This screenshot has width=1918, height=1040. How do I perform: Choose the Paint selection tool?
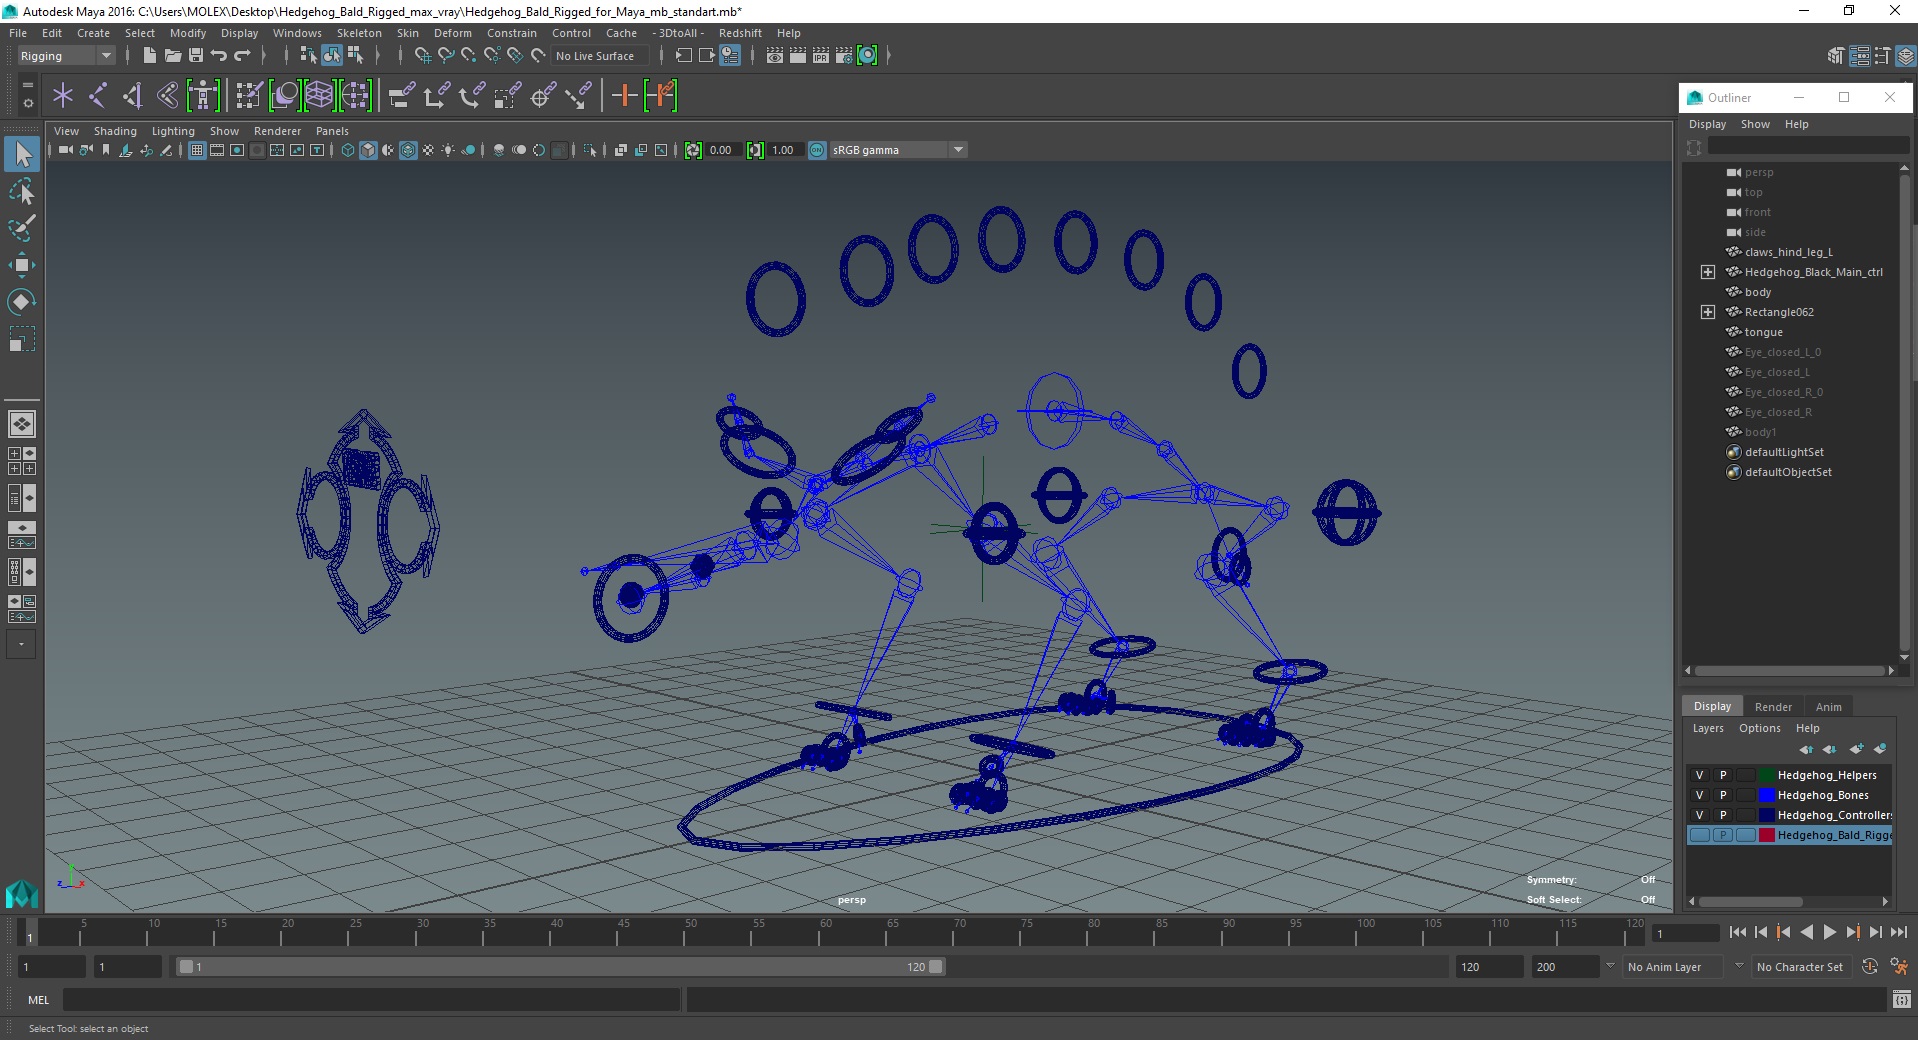(x=22, y=228)
